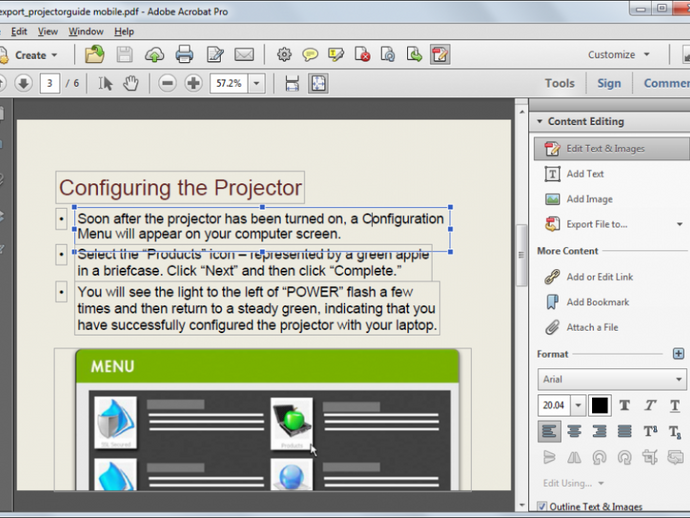Open the View menu
Viewport: 690px width, 518px height.
tap(48, 32)
